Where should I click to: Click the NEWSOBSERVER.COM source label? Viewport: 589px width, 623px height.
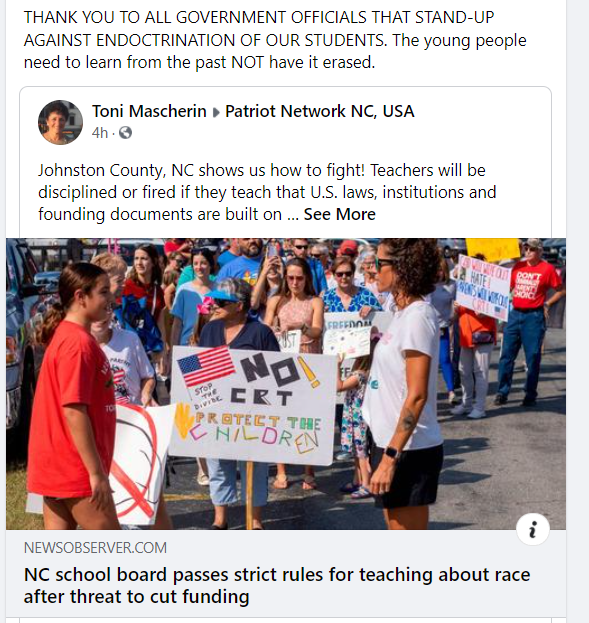point(95,548)
